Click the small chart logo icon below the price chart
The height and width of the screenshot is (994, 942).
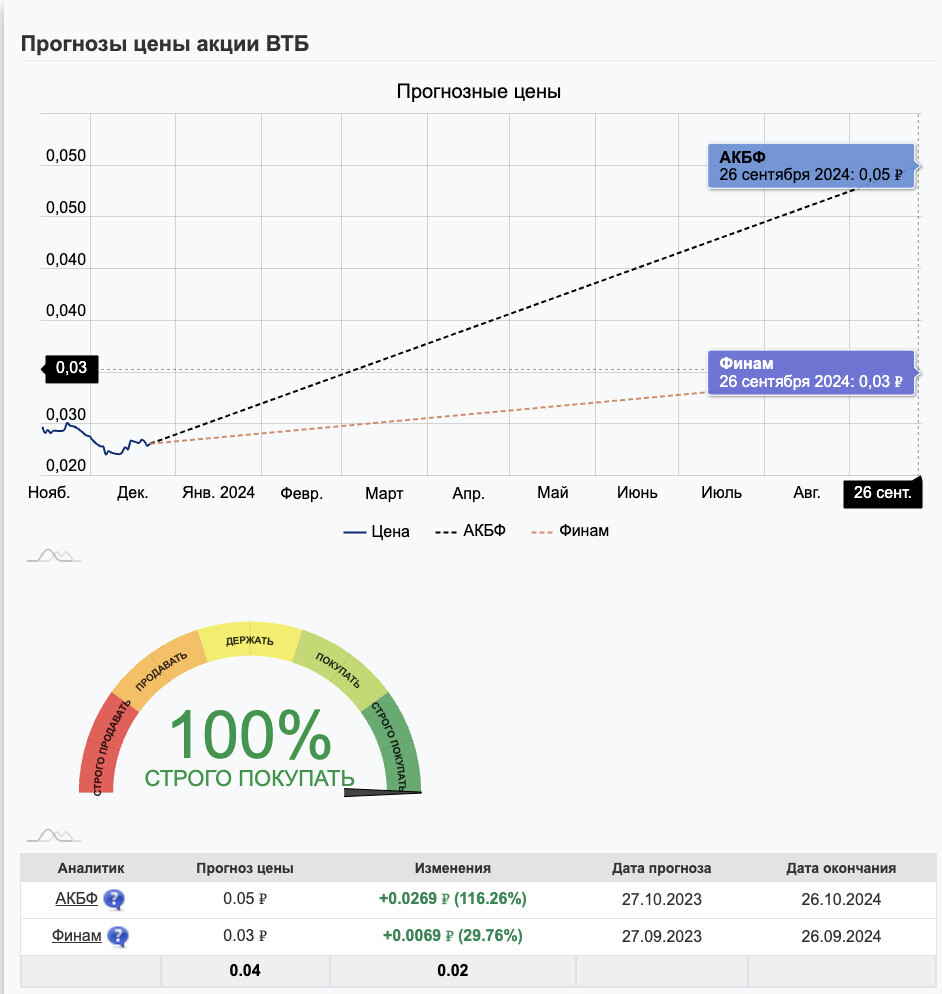pos(54,556)
